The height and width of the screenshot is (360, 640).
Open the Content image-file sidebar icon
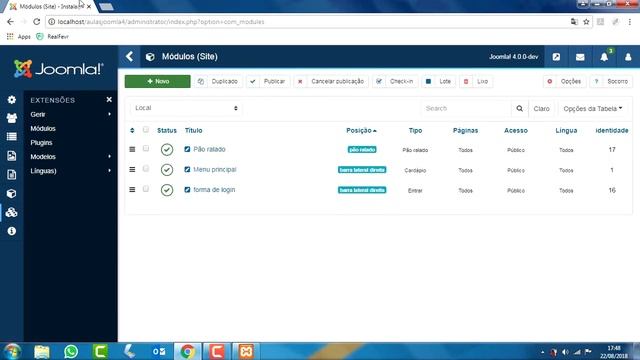click(x=11, y=156)
